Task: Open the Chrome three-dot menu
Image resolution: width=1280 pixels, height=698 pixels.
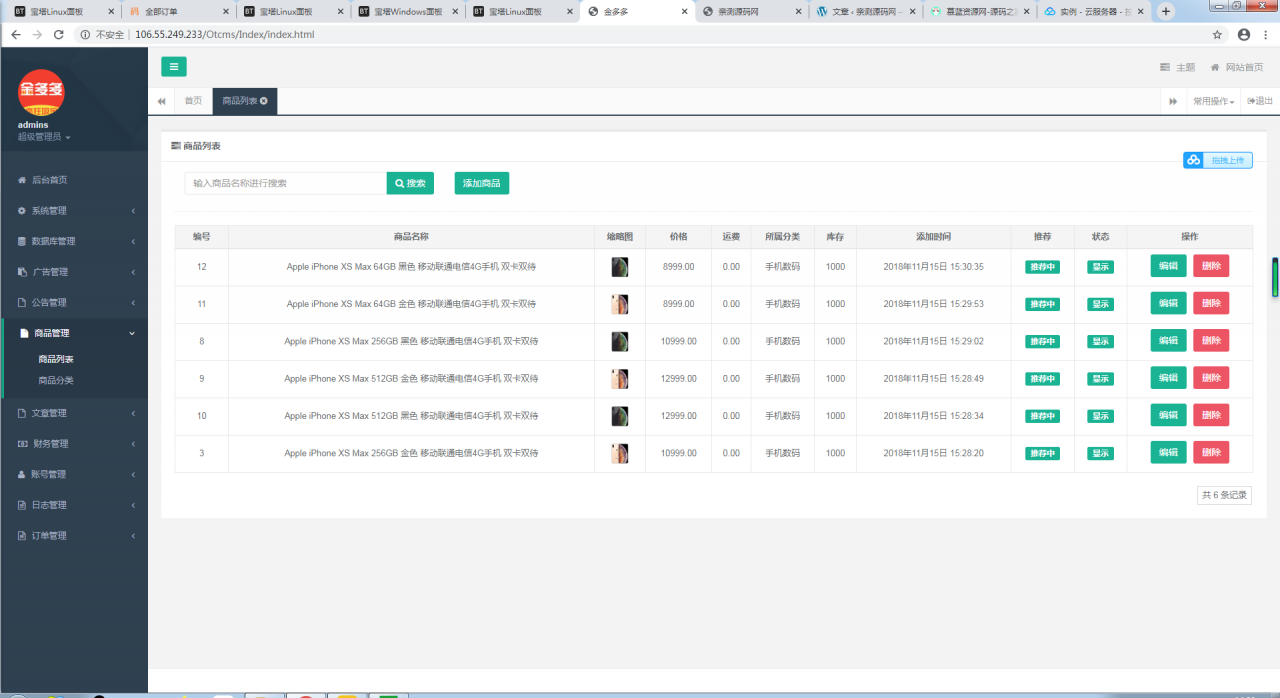Action: tap(1266, 34)
